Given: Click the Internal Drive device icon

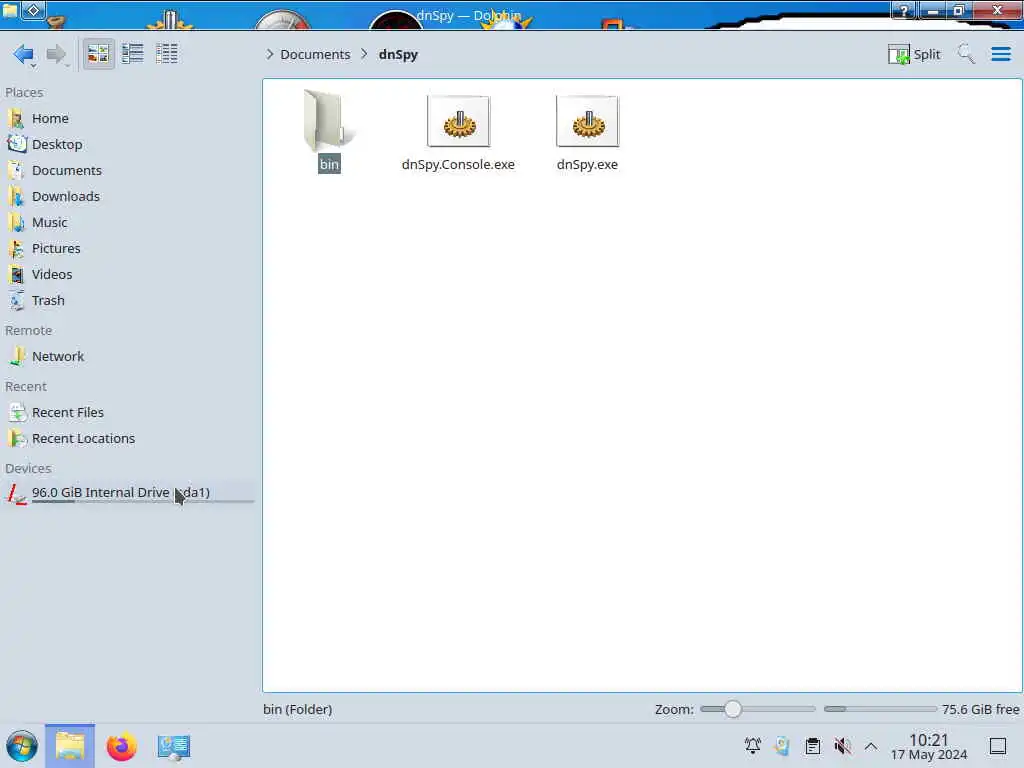Looking at the screenshot, I should click(x=17, y=494).
